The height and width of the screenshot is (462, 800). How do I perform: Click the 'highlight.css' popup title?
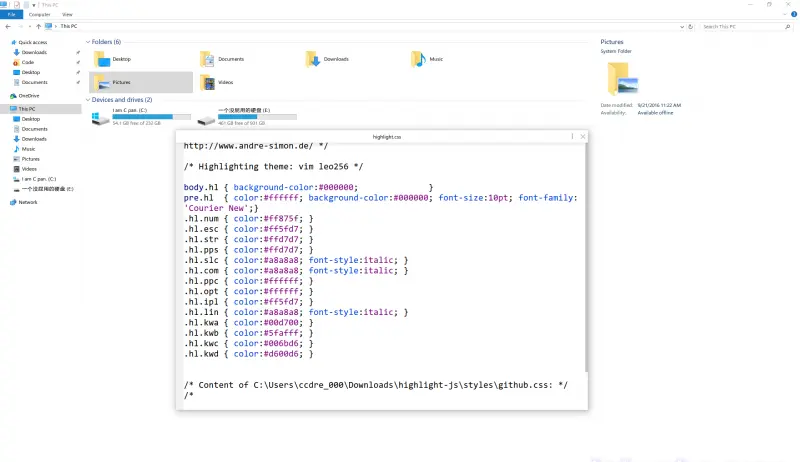387,137
